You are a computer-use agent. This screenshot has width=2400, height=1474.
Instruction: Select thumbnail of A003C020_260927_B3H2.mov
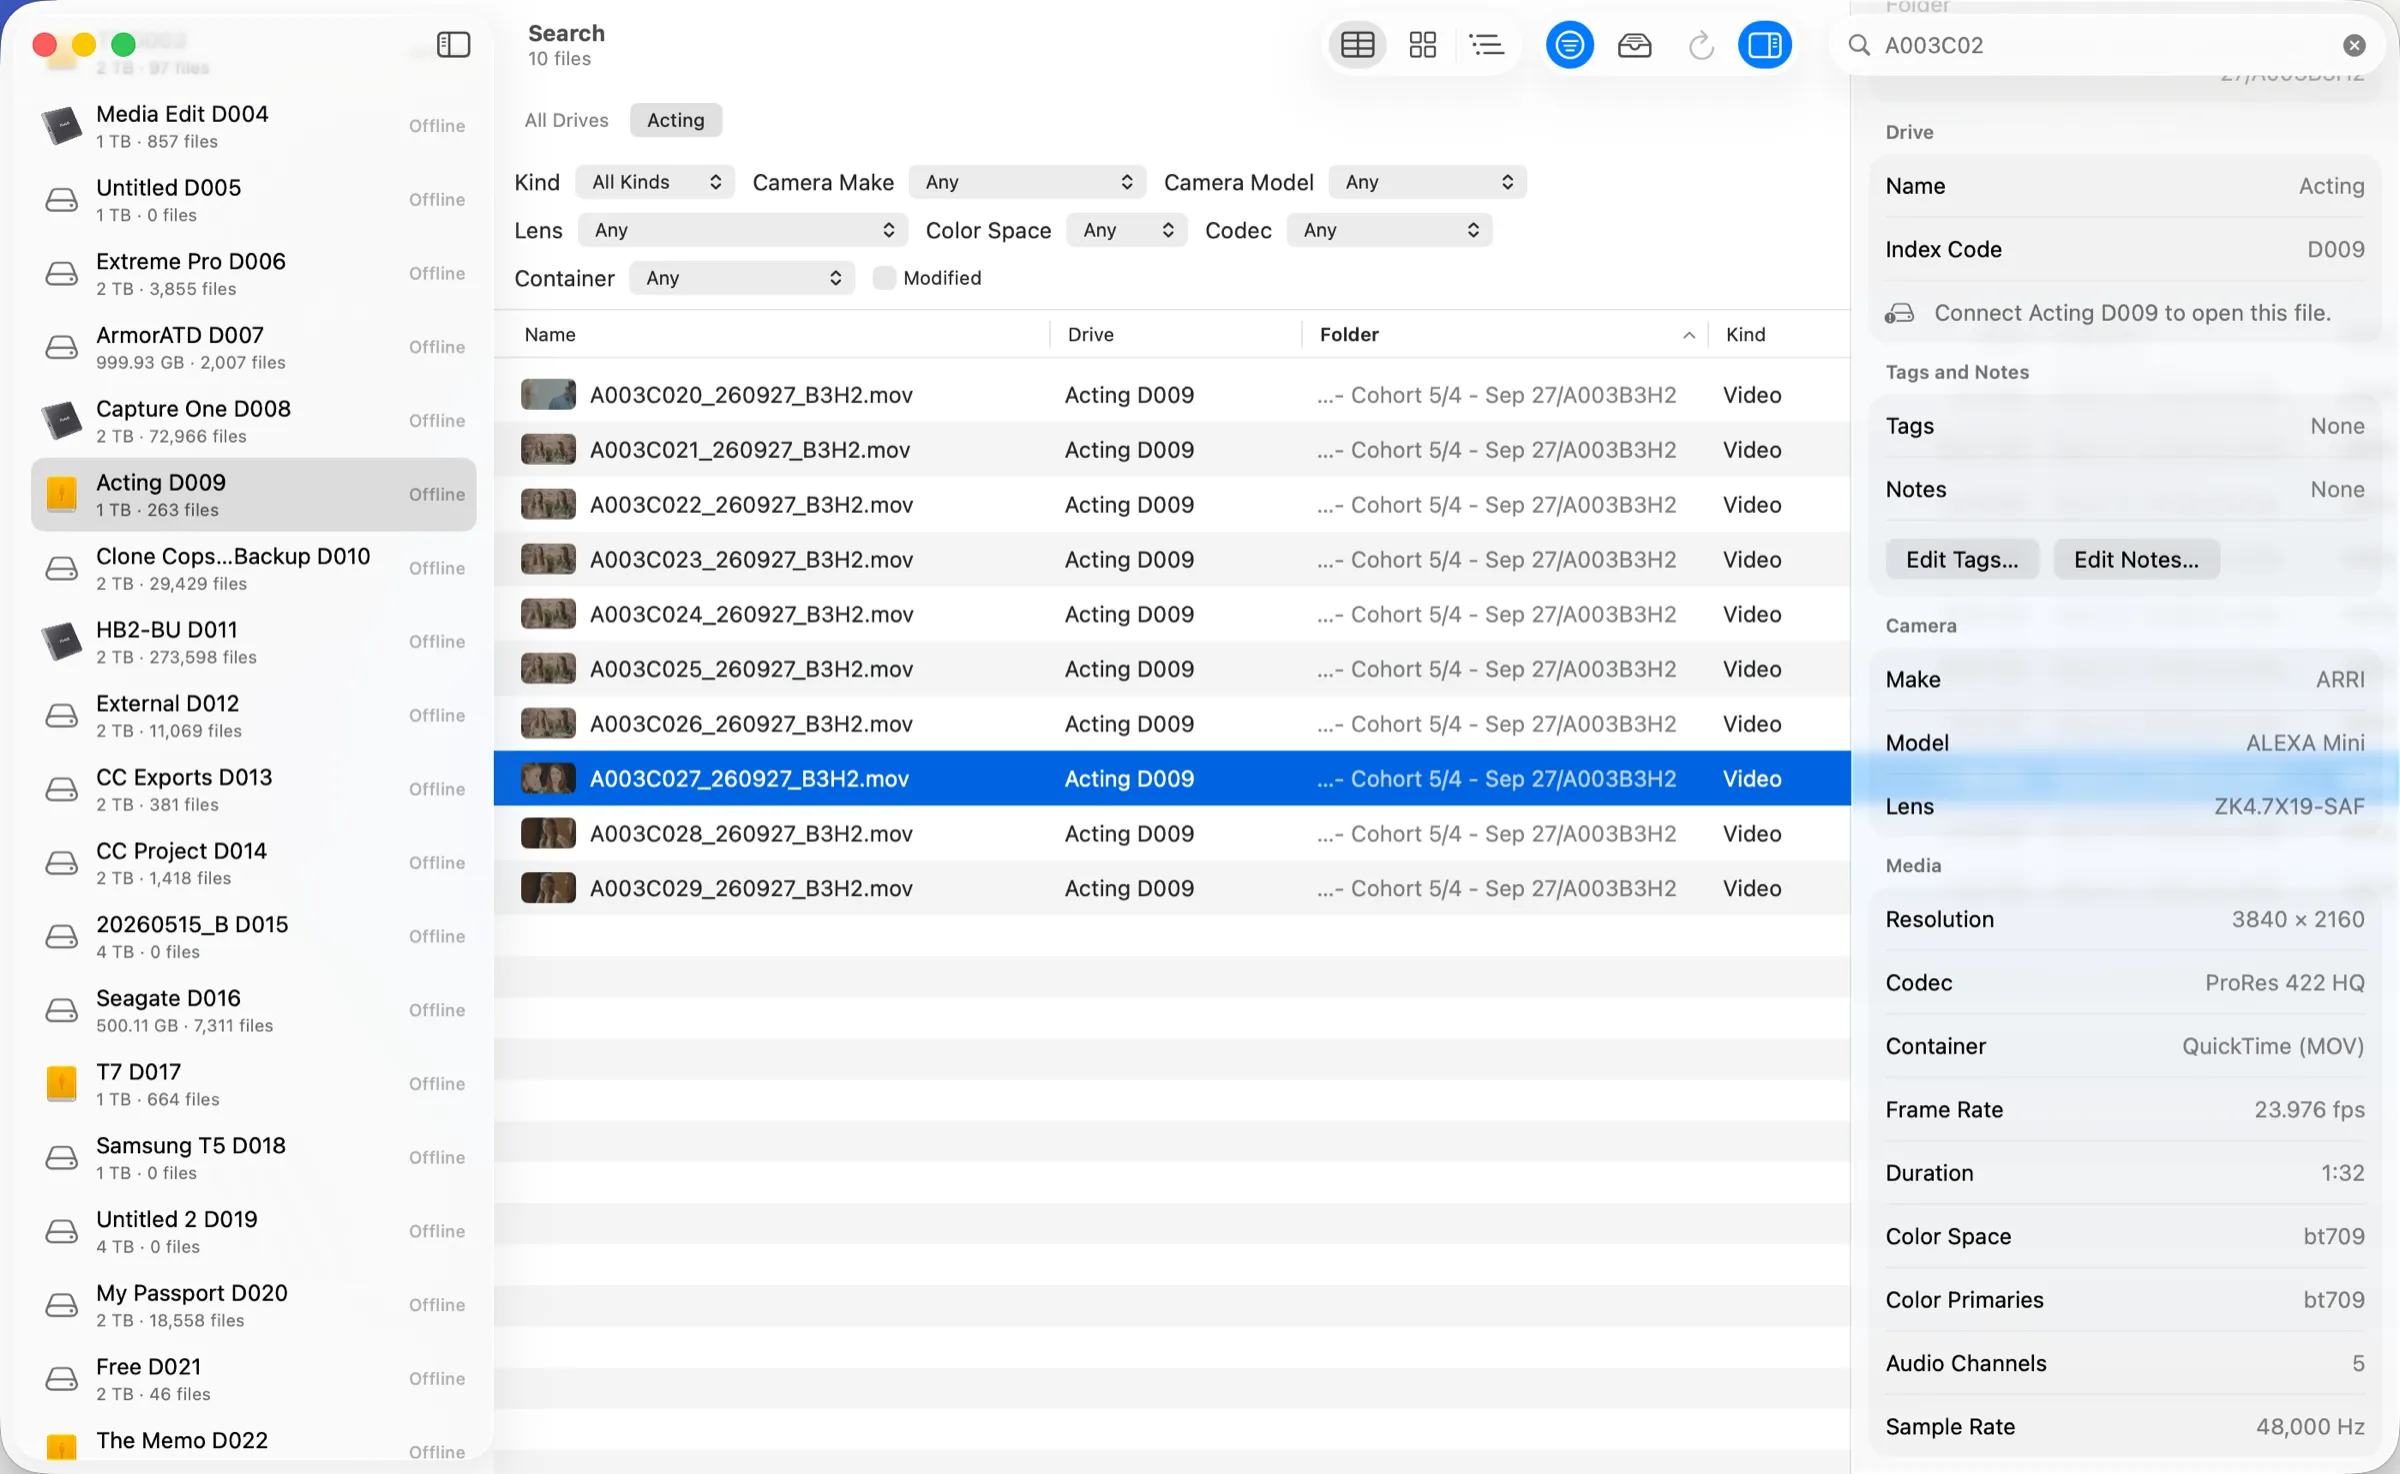click(x=548, y=395)
